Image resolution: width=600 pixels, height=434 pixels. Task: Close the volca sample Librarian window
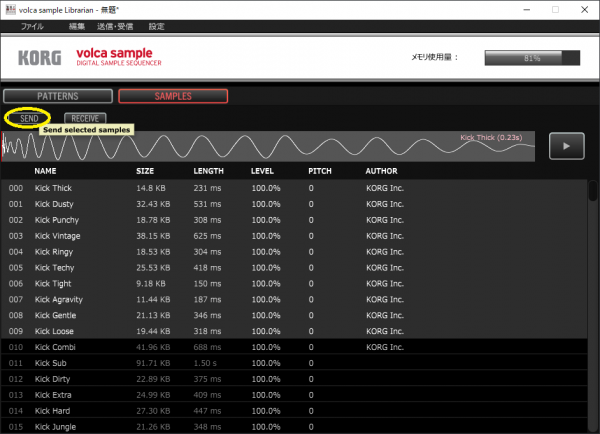click(584, 10)
